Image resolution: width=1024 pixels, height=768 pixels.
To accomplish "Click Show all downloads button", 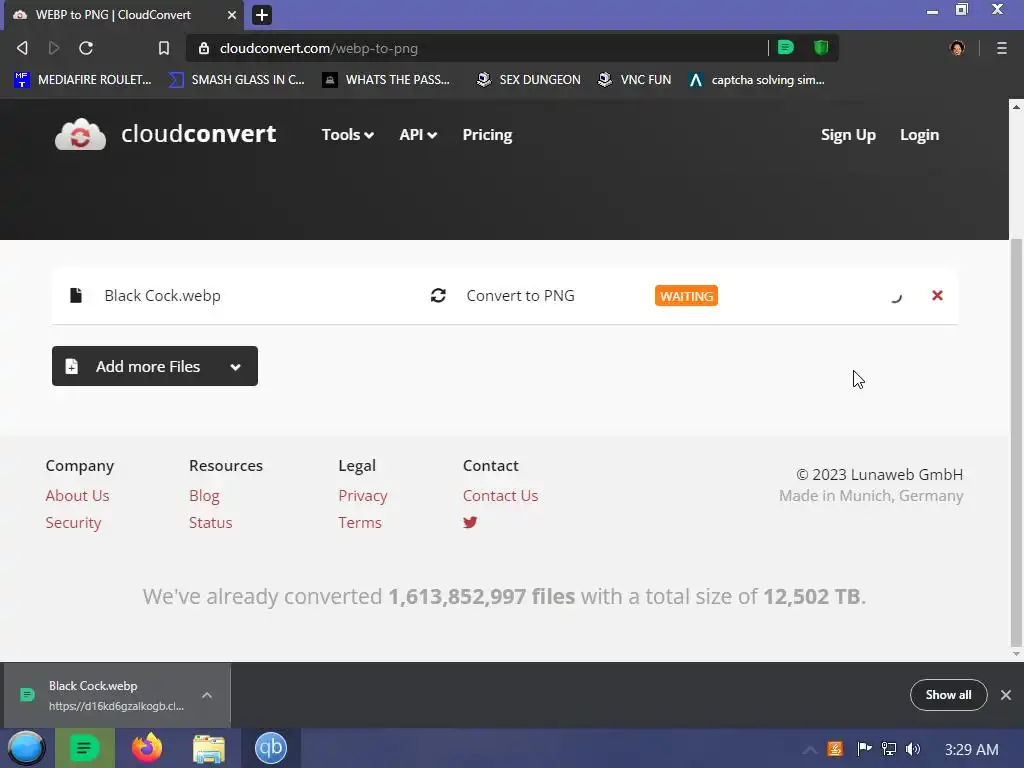I will 948,695.
